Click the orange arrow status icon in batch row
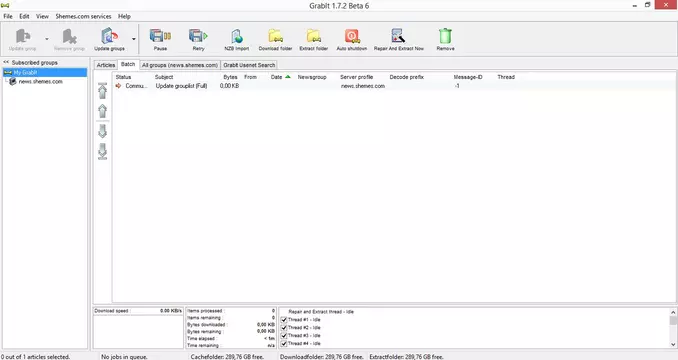Viewport: 678px width, 360px height. point(118,86)
